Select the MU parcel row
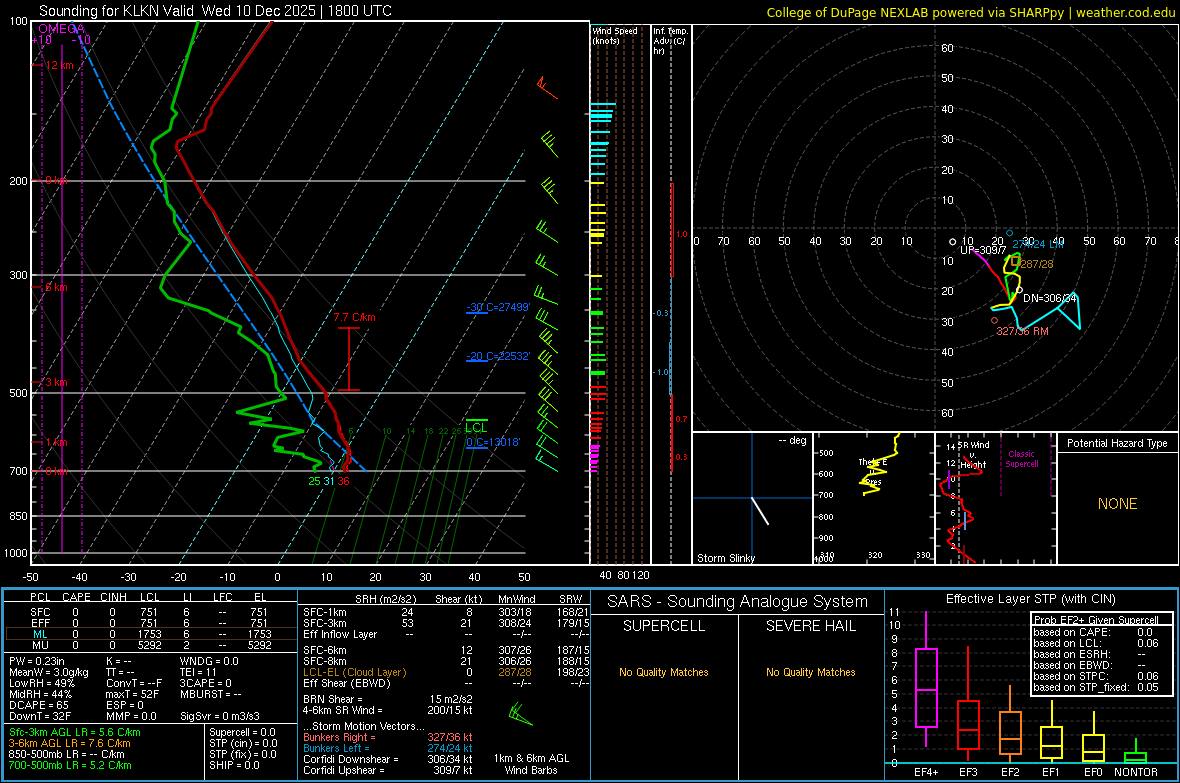The image size is (1180, 783). pyautogui.click(x=151, y=644)
